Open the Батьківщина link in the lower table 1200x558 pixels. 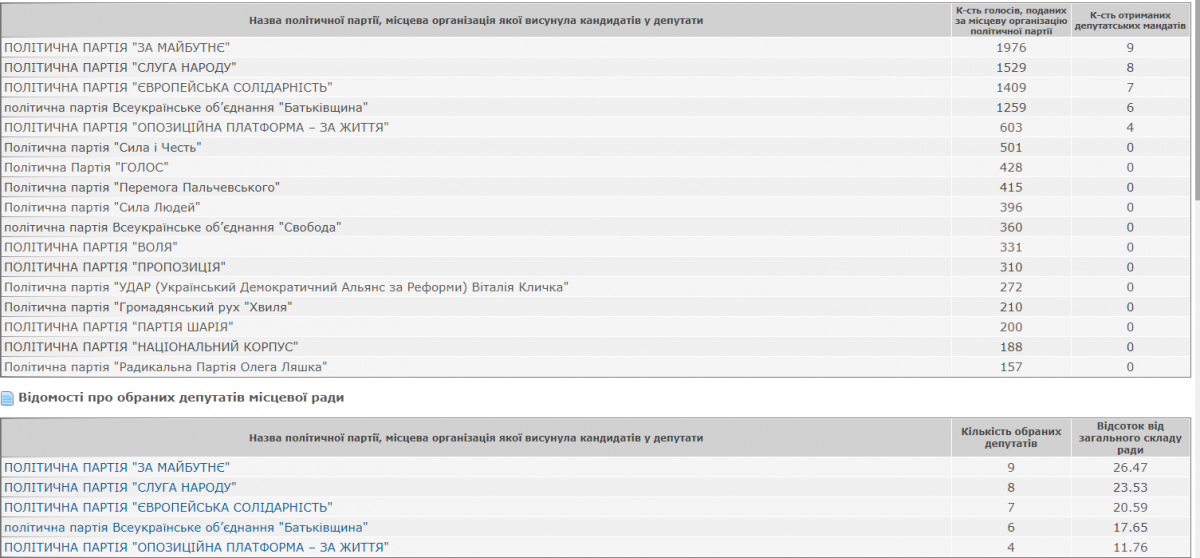click(x=186, y=527)
